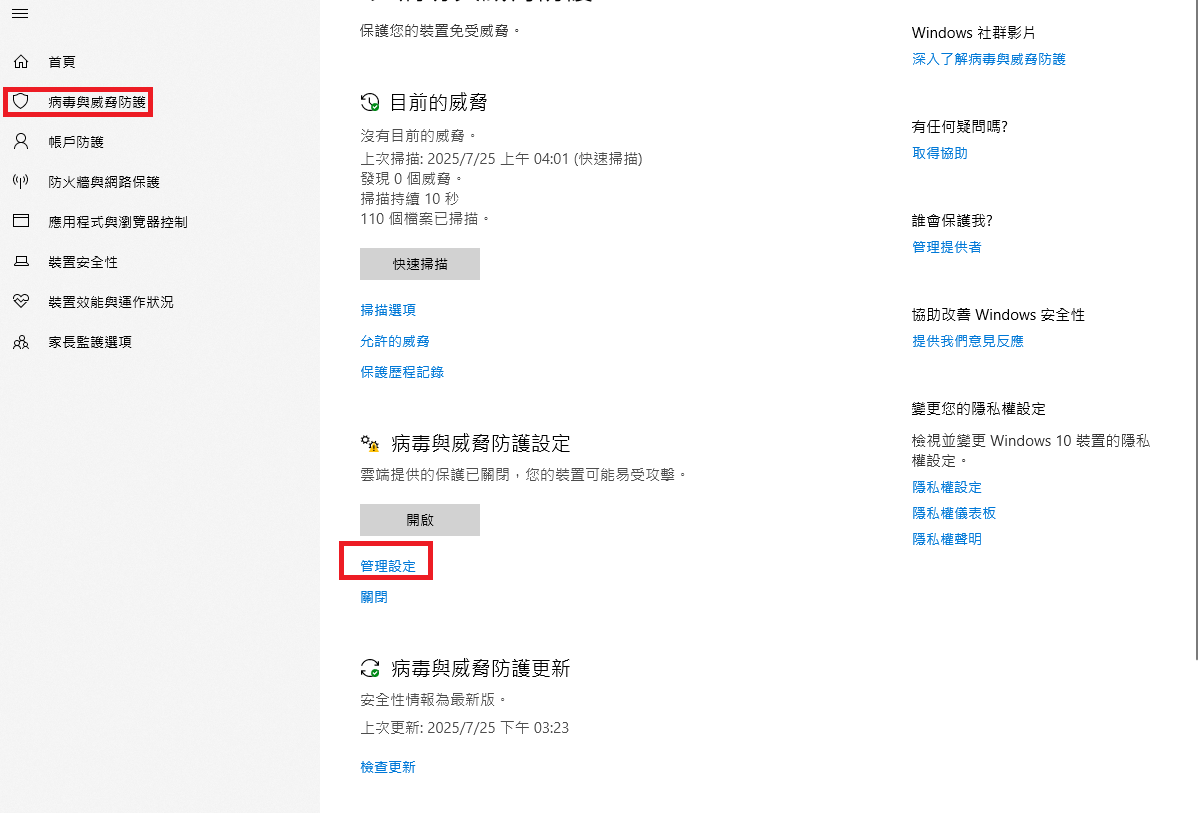Click the app and browser control window icon
Screen dimensions: 1198x813
[x=21, y=221]
